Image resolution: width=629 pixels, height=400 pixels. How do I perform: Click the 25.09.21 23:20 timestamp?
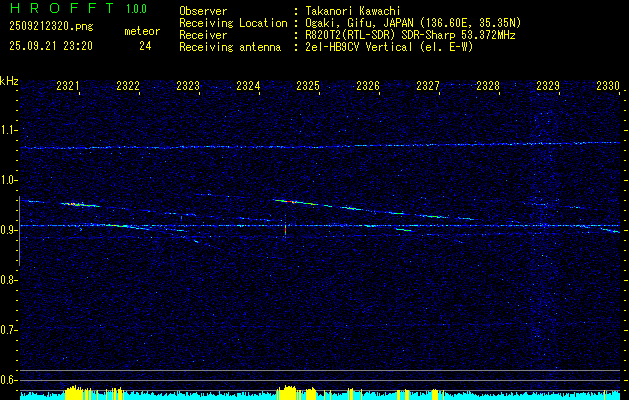(x=51, y=46)
